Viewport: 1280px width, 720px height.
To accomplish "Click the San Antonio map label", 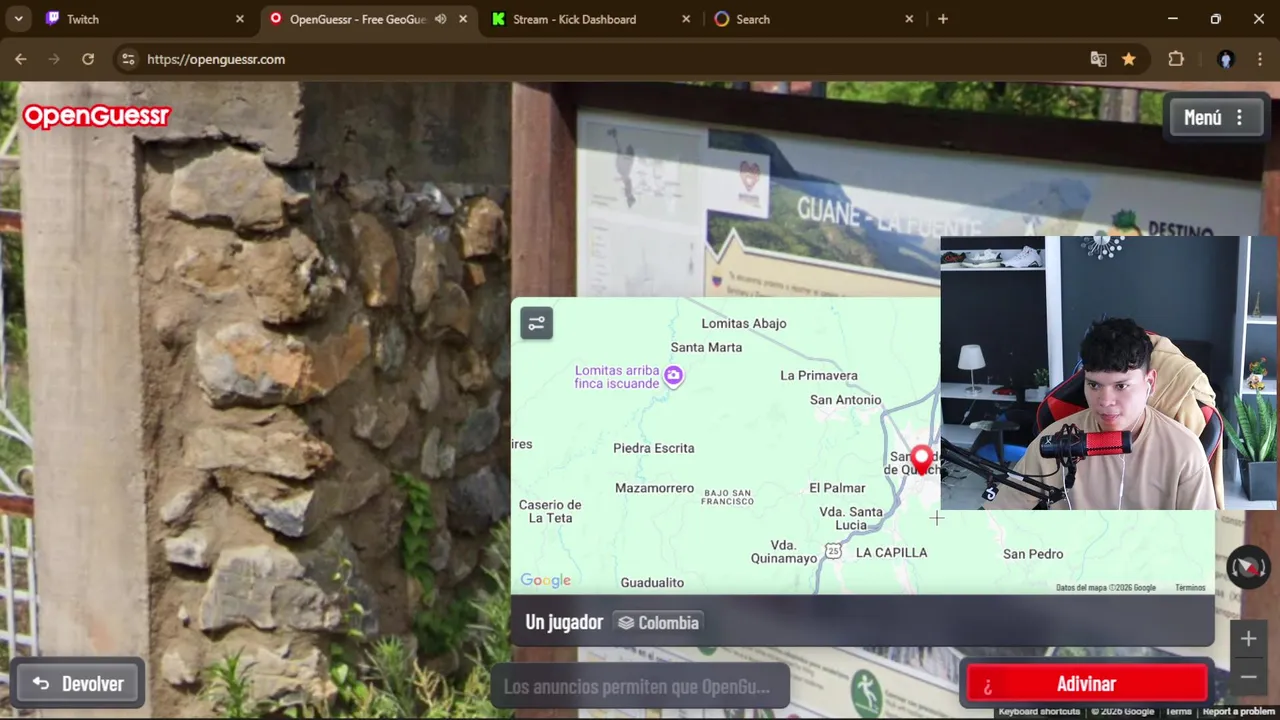I will pos(846,400).
